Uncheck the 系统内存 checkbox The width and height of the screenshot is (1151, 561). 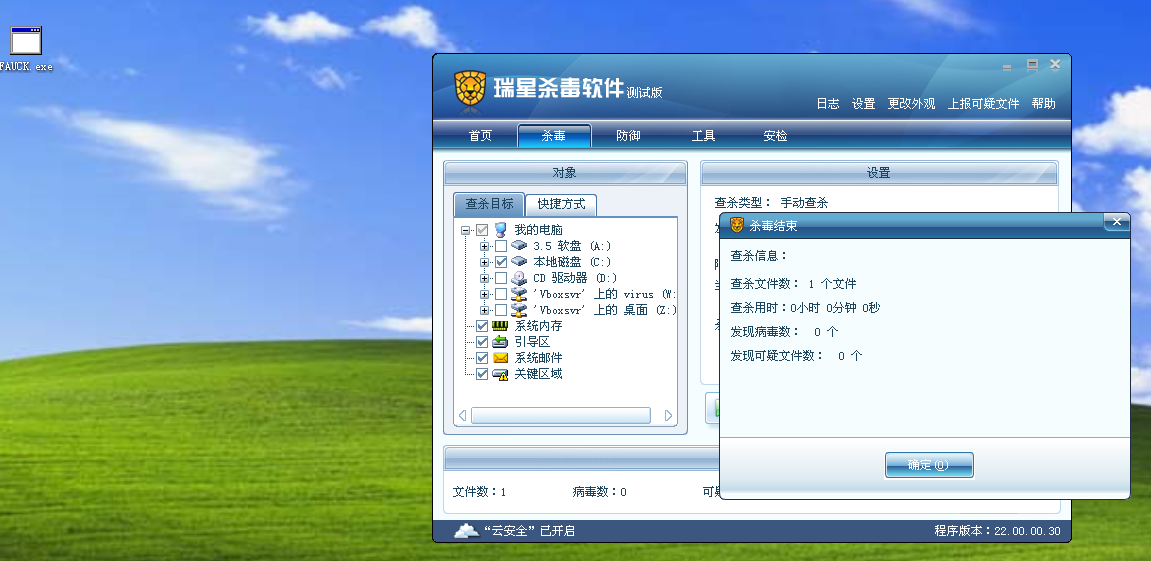(482, 326)
